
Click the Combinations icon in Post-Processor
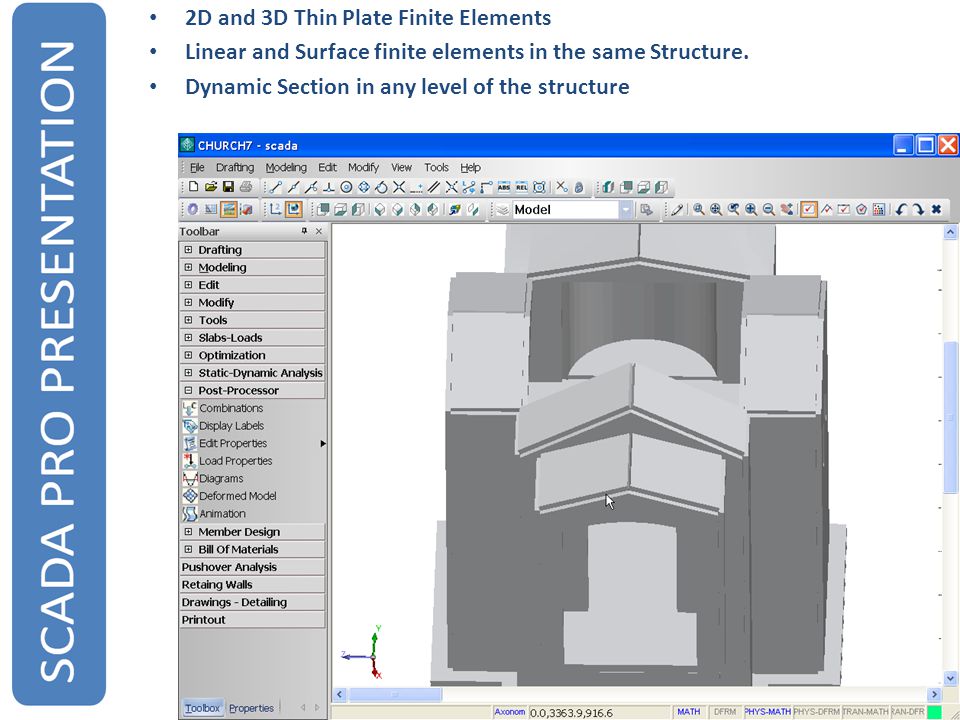(190, 408)
